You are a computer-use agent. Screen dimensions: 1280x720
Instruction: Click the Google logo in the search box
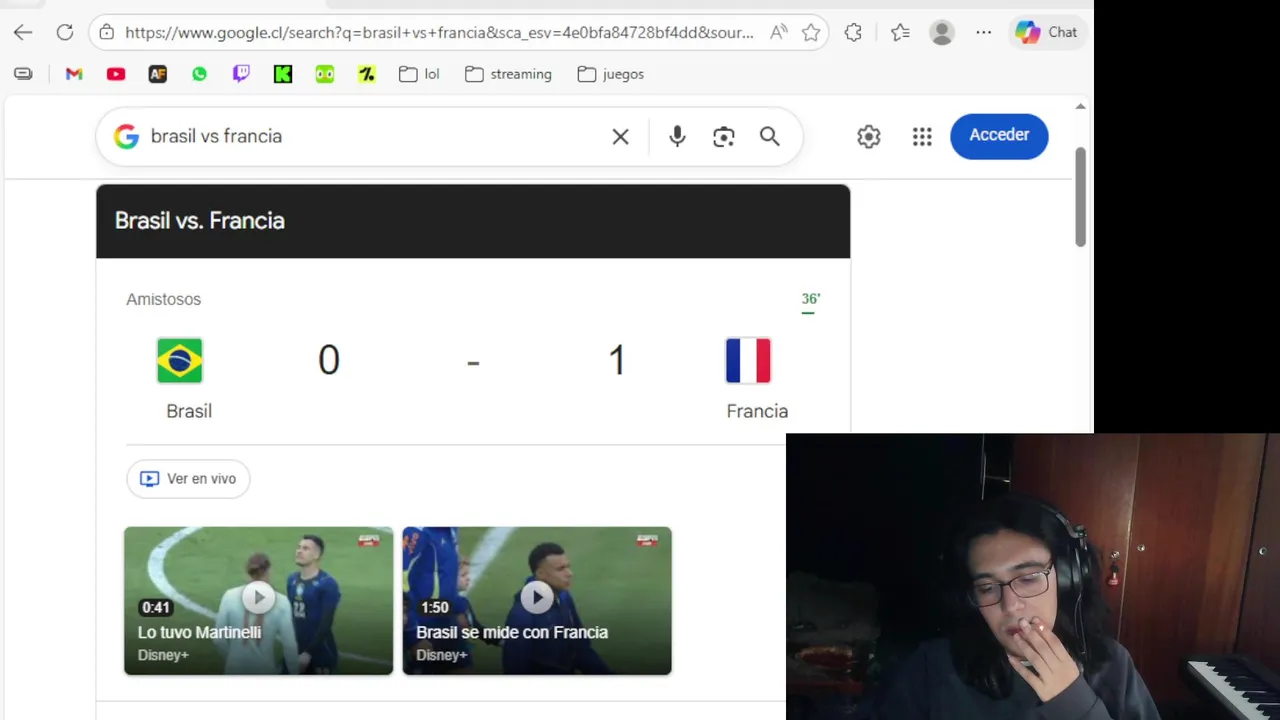coord(126,136)
